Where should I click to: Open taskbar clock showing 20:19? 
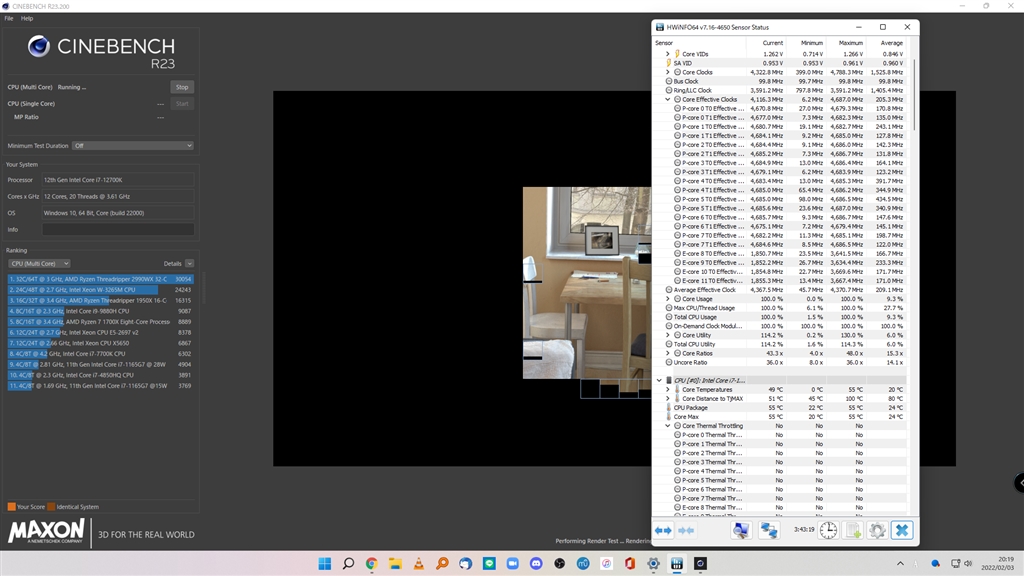point(997,564)
